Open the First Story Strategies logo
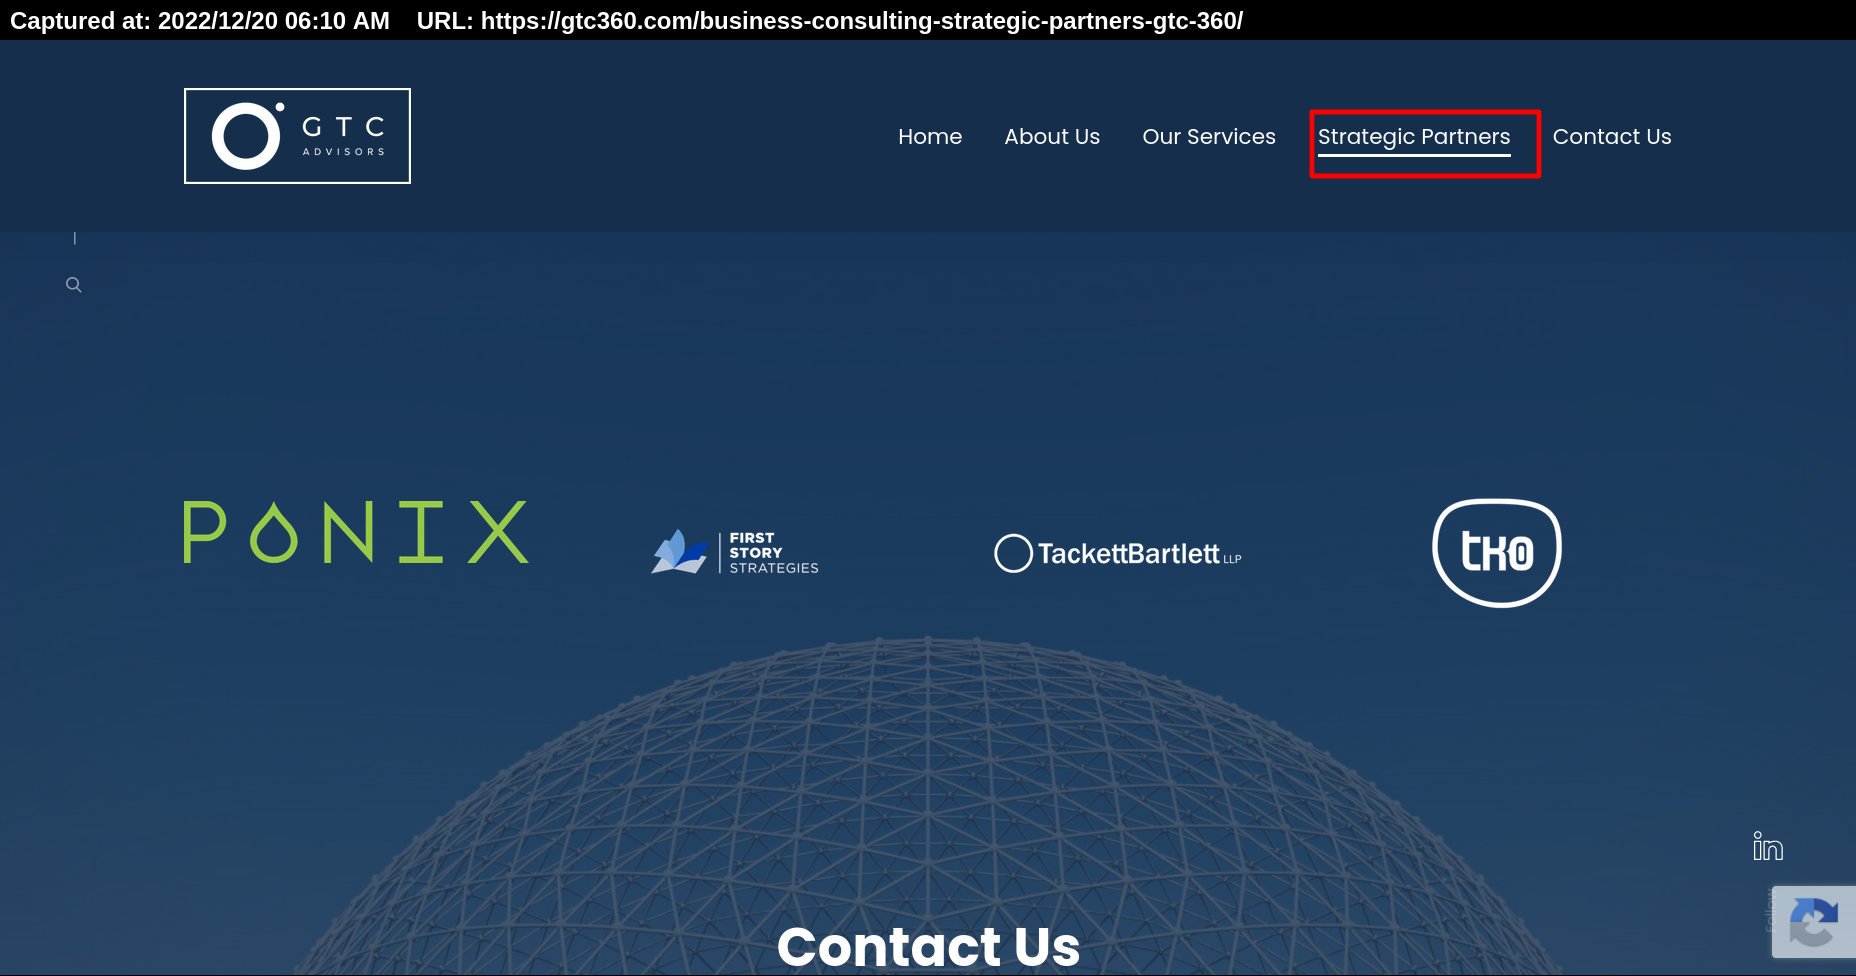Screen dimensions: 1856x976 pyautogui.click(x=735, y=552)
